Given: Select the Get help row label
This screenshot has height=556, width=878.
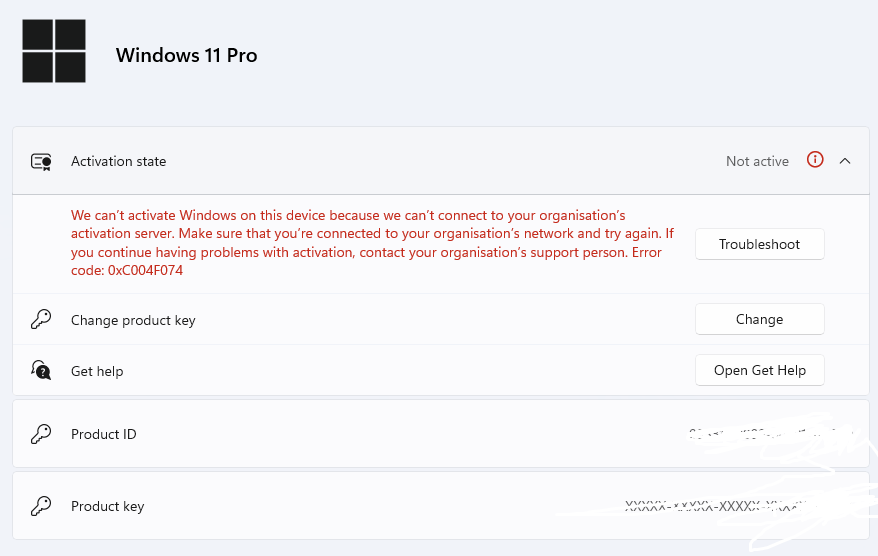Looking at the screenshot, I should 97,371.
